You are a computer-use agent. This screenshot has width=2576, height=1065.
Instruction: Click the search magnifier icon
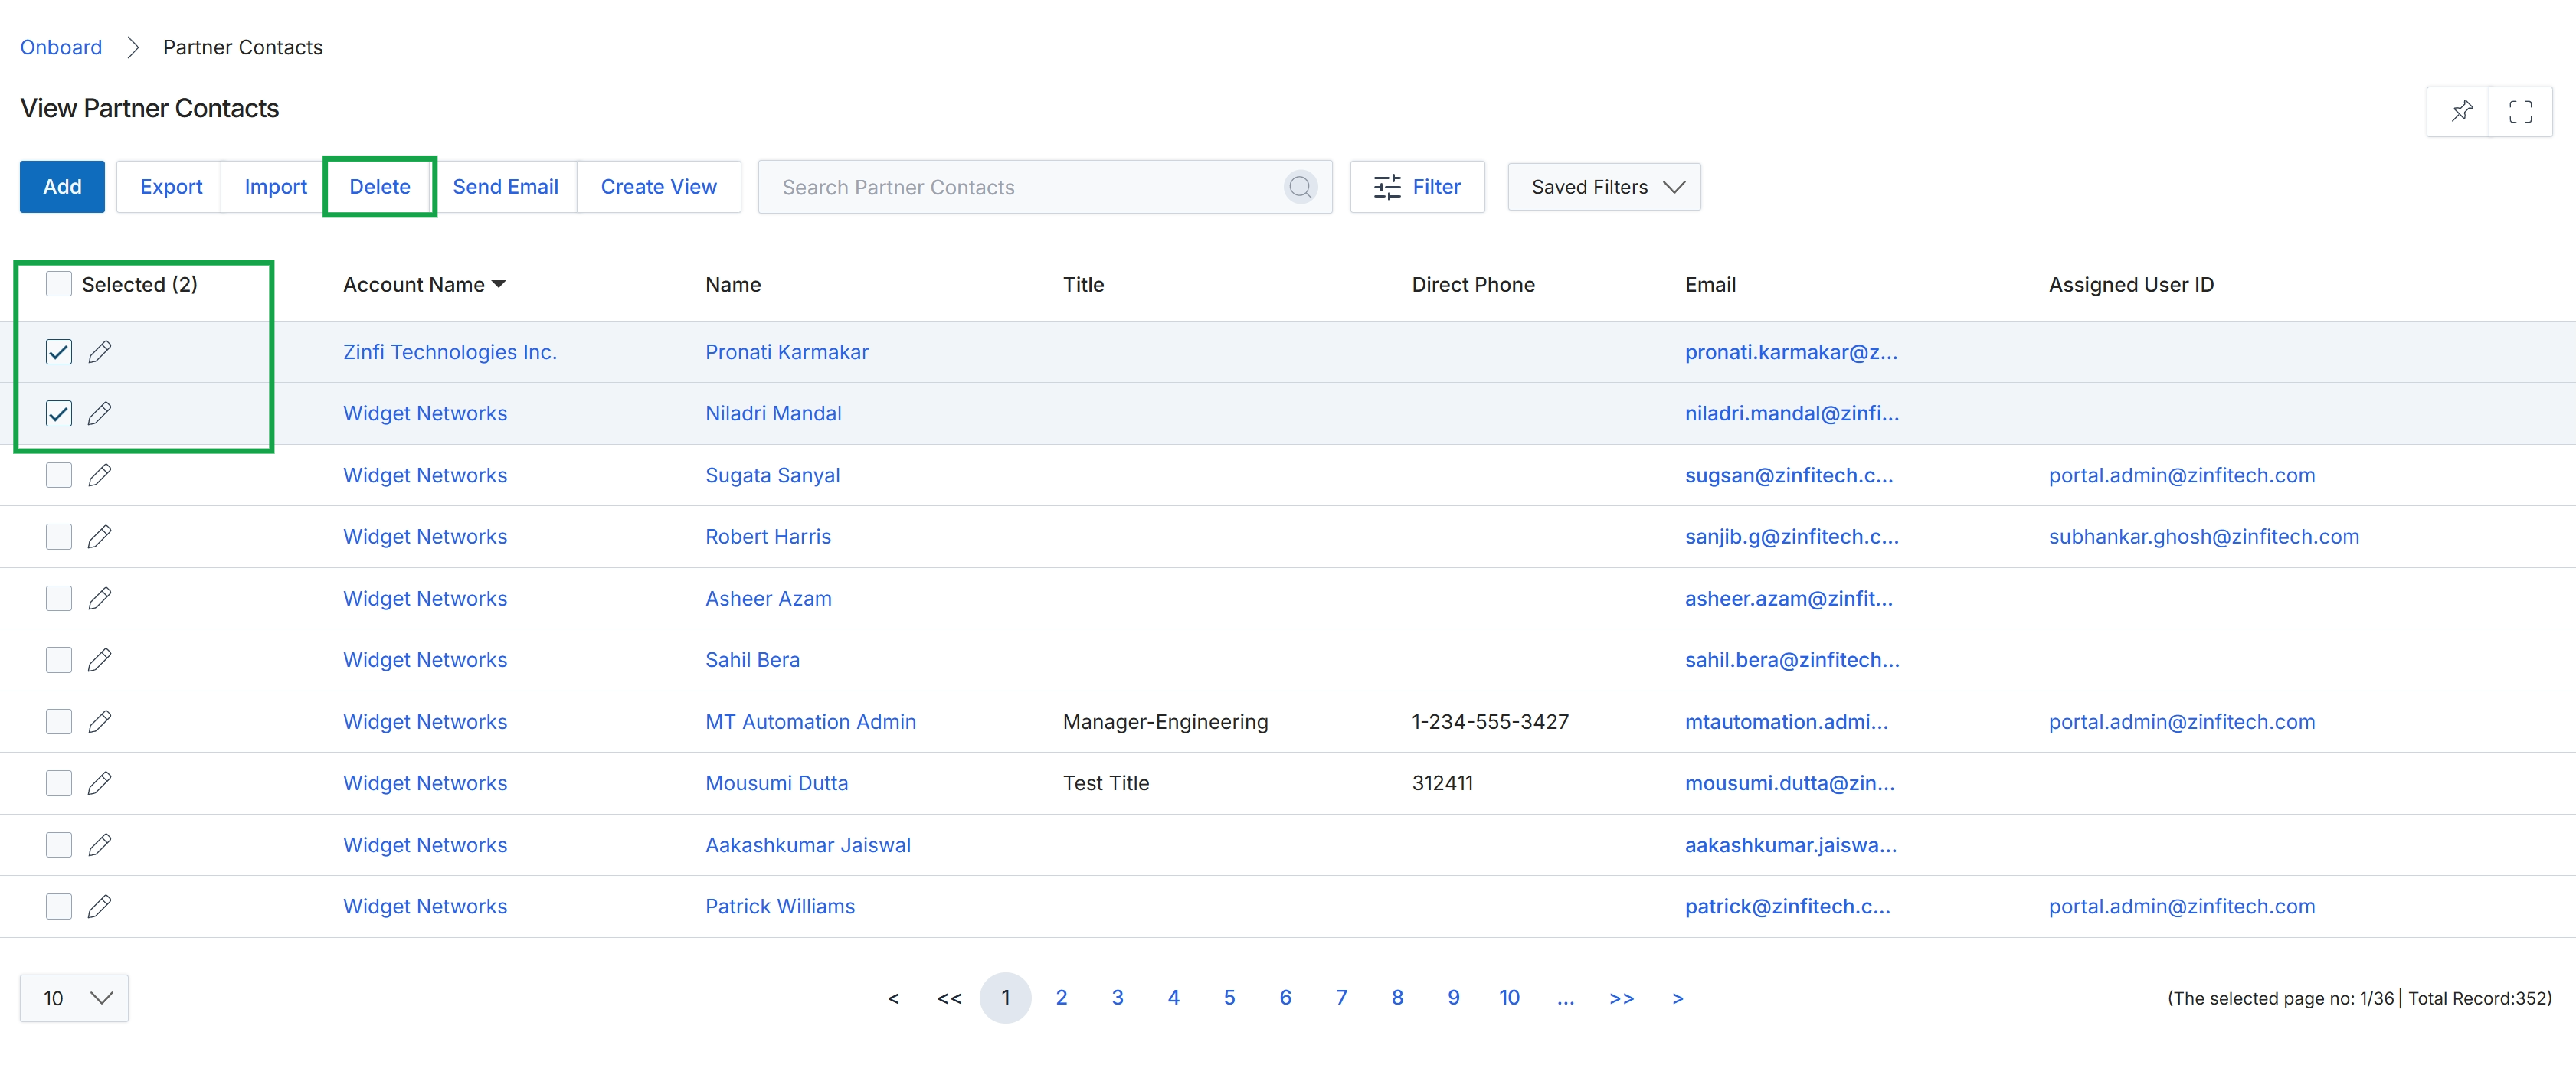(1300, 187)
